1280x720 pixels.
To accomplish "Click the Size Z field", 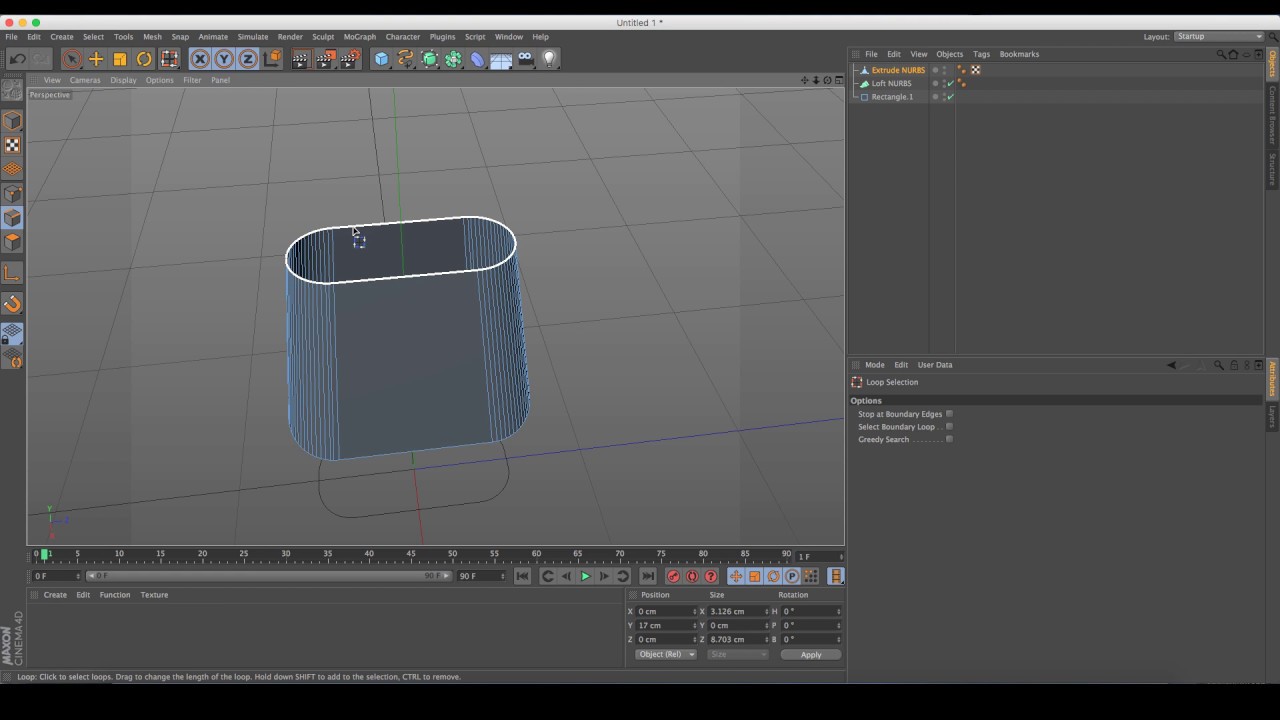I will tap(738, 639).
